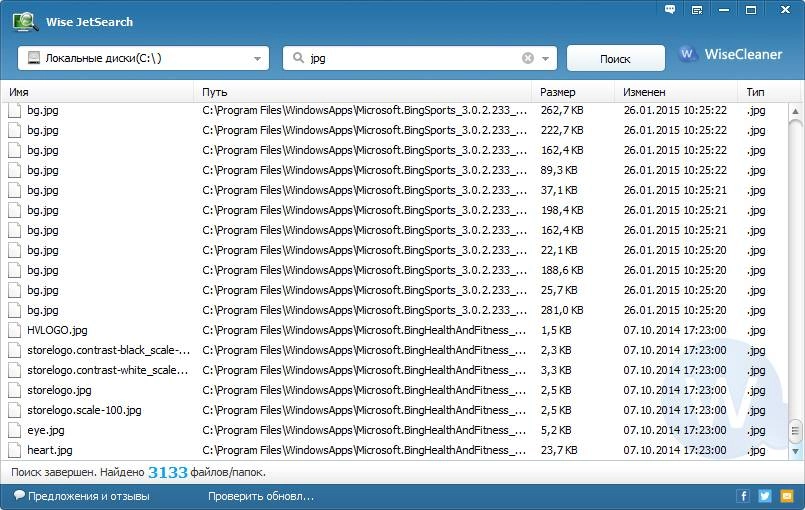The height and width of the screenshot is (510, 805).
Task: Open the Facebook icon in footer
Action: [743, 496]
